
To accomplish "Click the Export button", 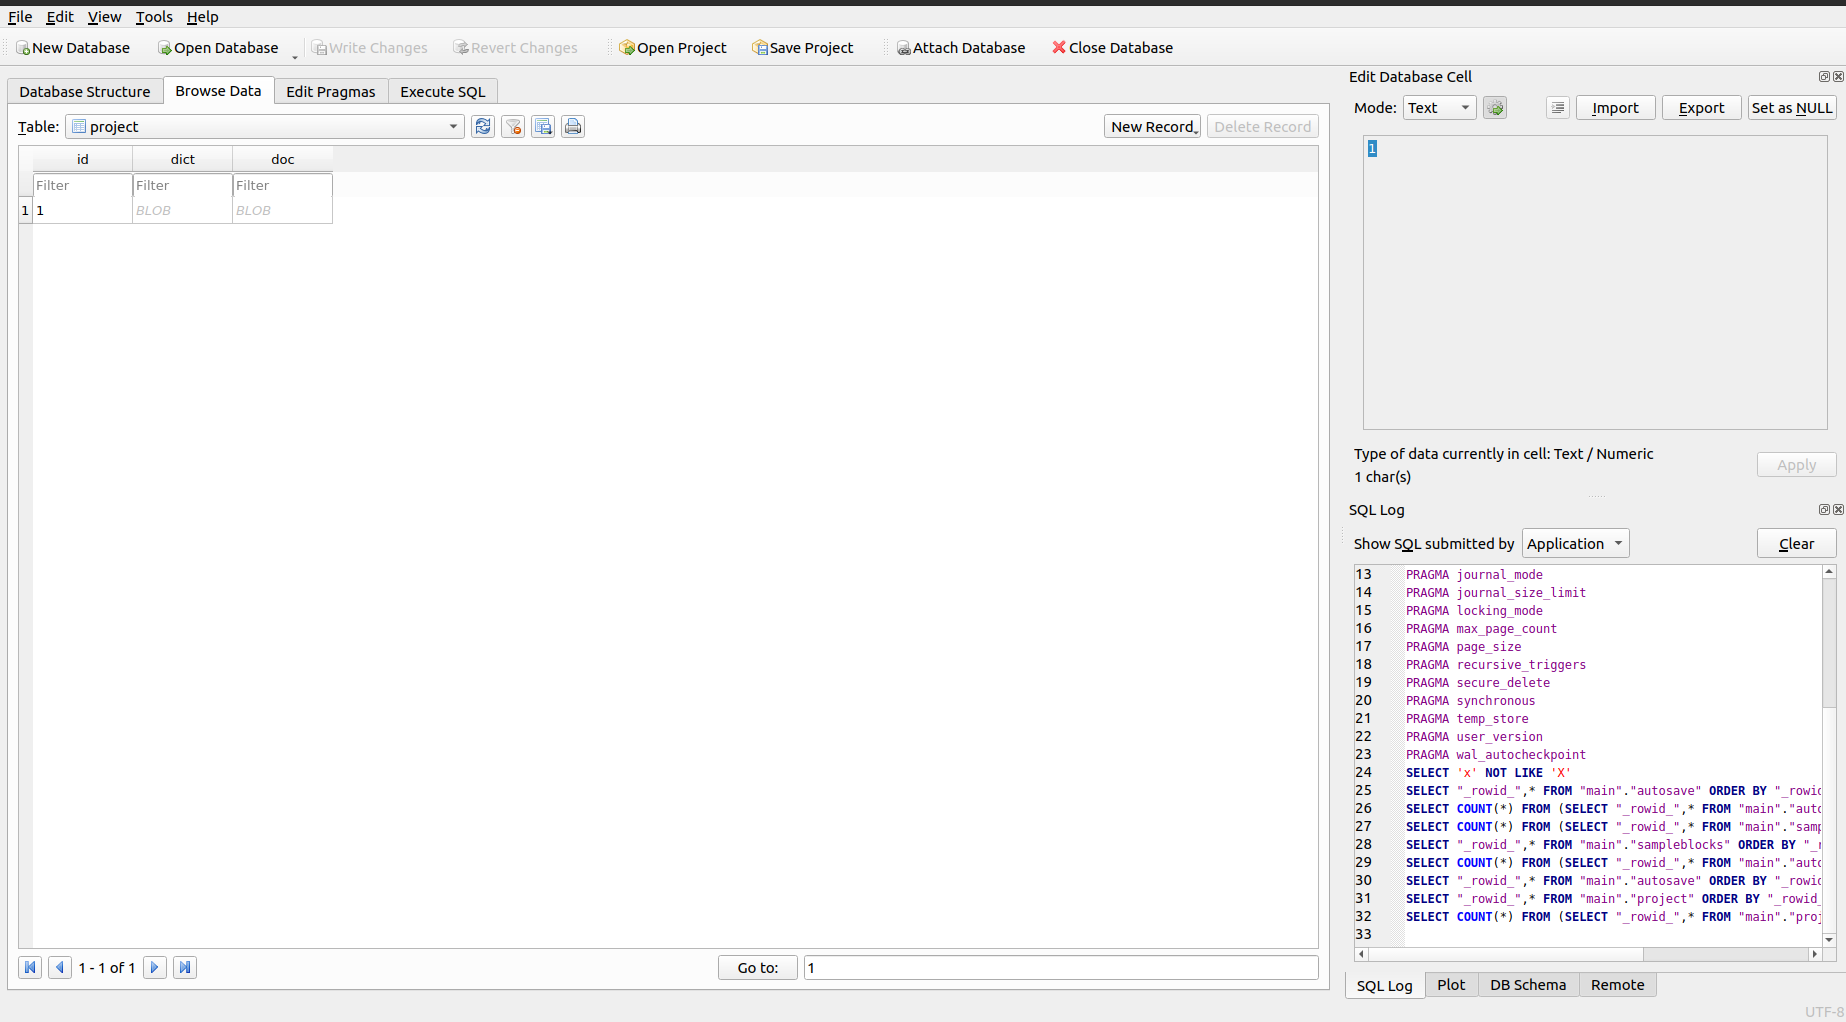I will [x=1702, y=108].
